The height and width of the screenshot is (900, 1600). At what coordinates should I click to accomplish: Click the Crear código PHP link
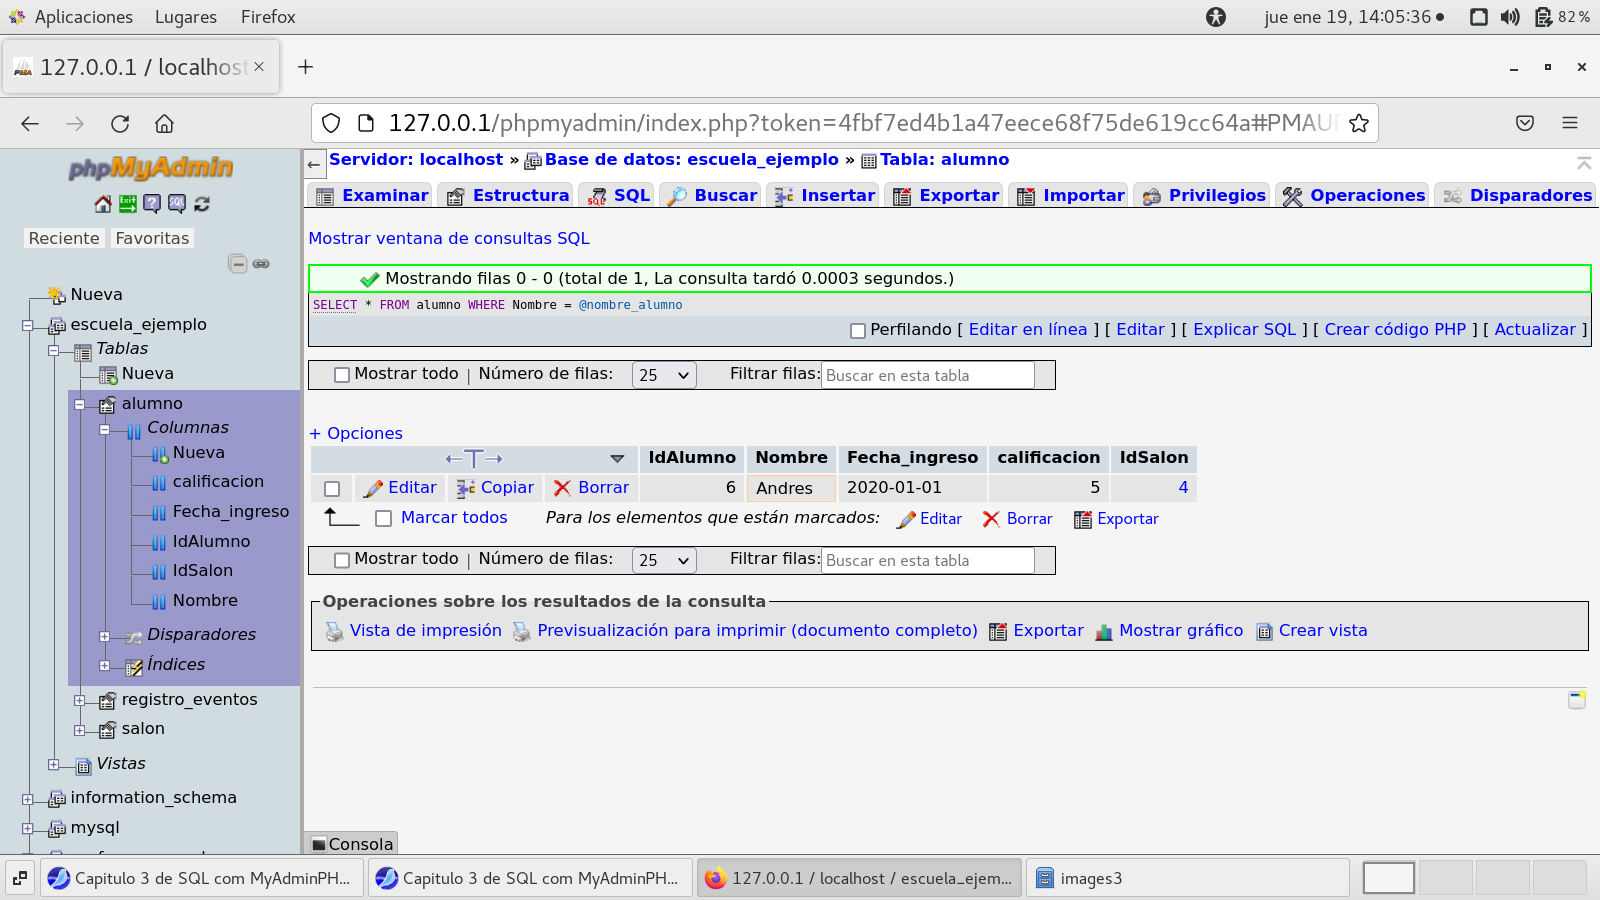1394,329
